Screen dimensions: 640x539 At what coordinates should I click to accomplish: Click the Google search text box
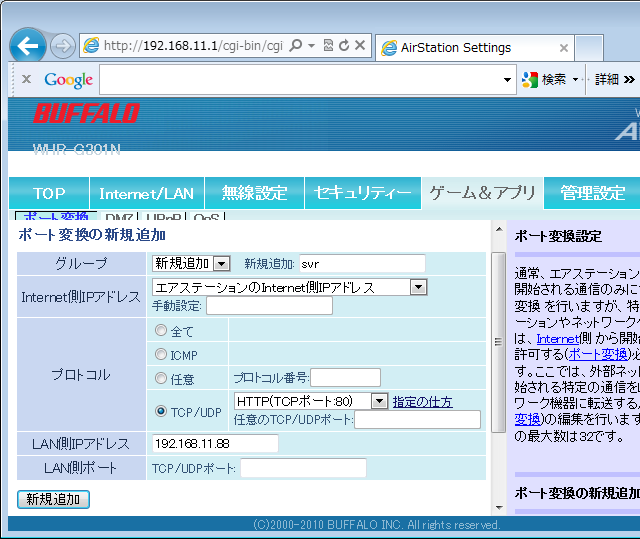click(301, 80)
